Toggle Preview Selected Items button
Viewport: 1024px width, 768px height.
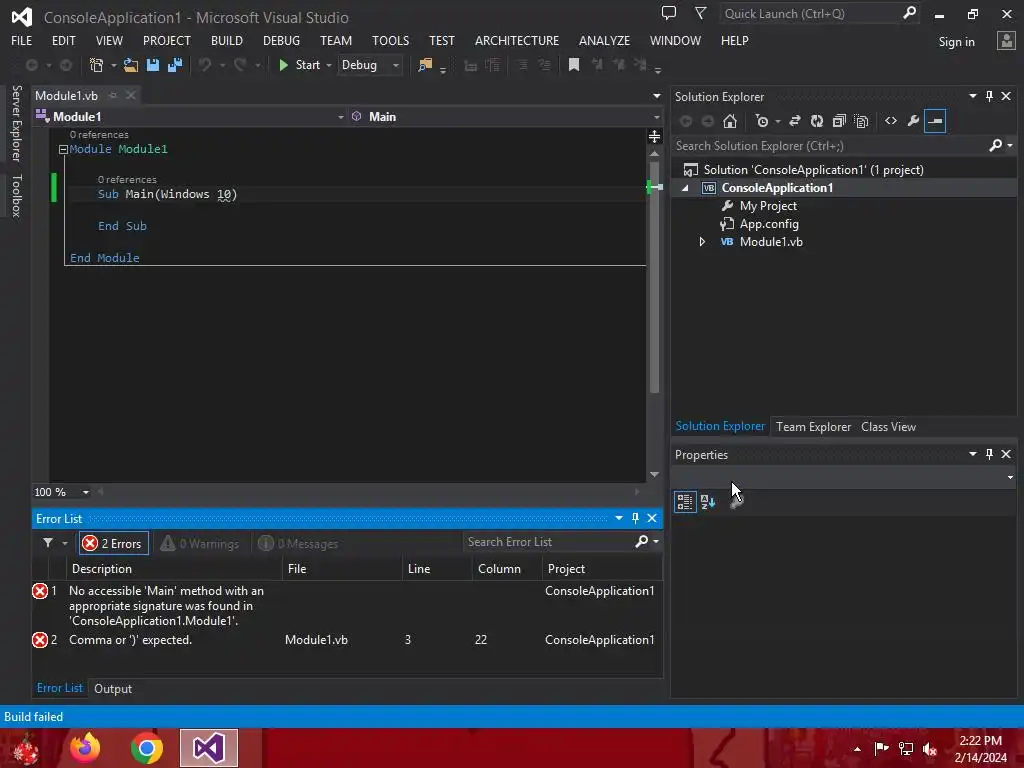coord(935,121)
